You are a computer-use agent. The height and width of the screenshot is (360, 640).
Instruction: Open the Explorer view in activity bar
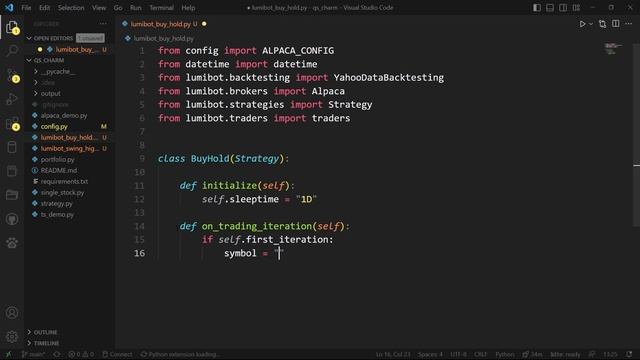[12, 27]
